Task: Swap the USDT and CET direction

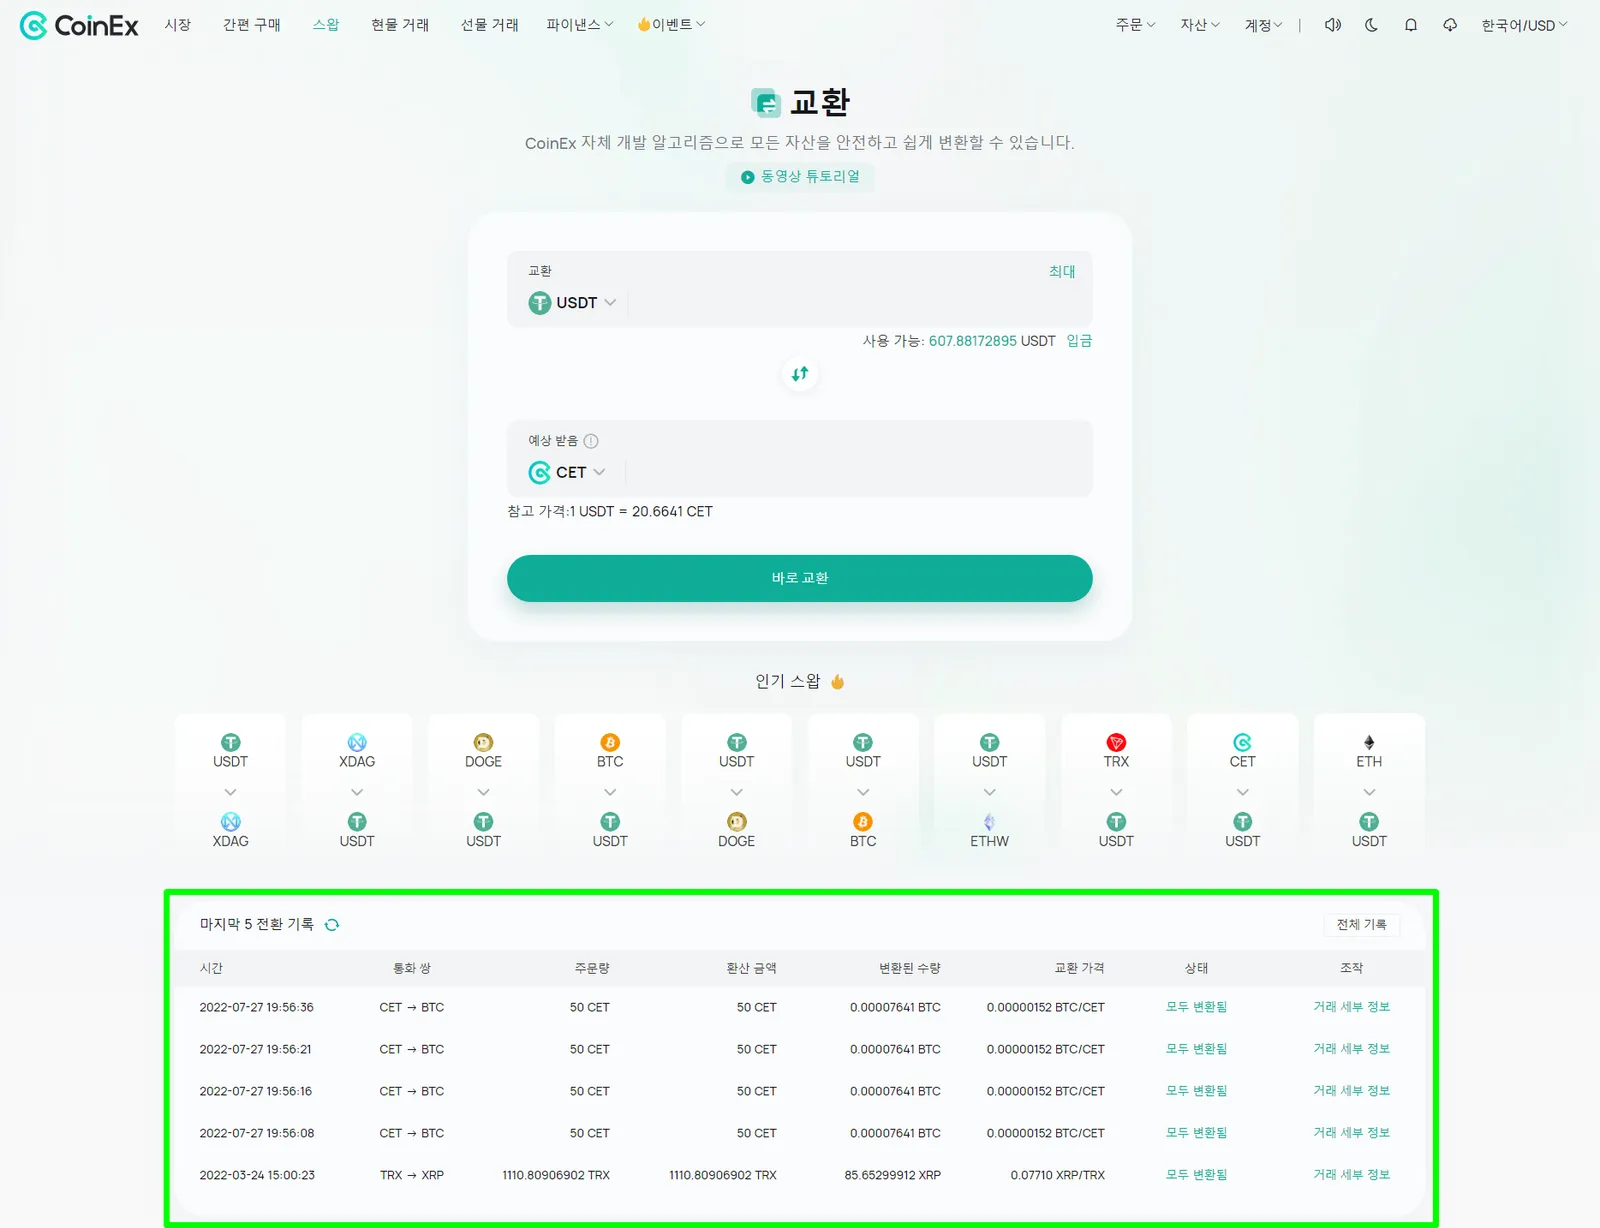Action: click(799, 374)
